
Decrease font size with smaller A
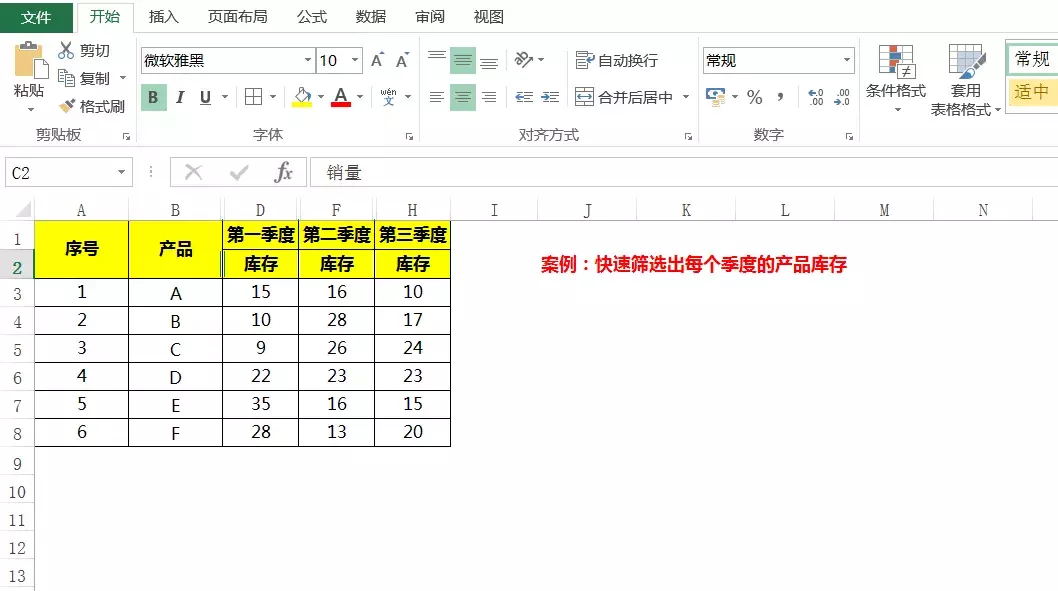tap(402, 60)
